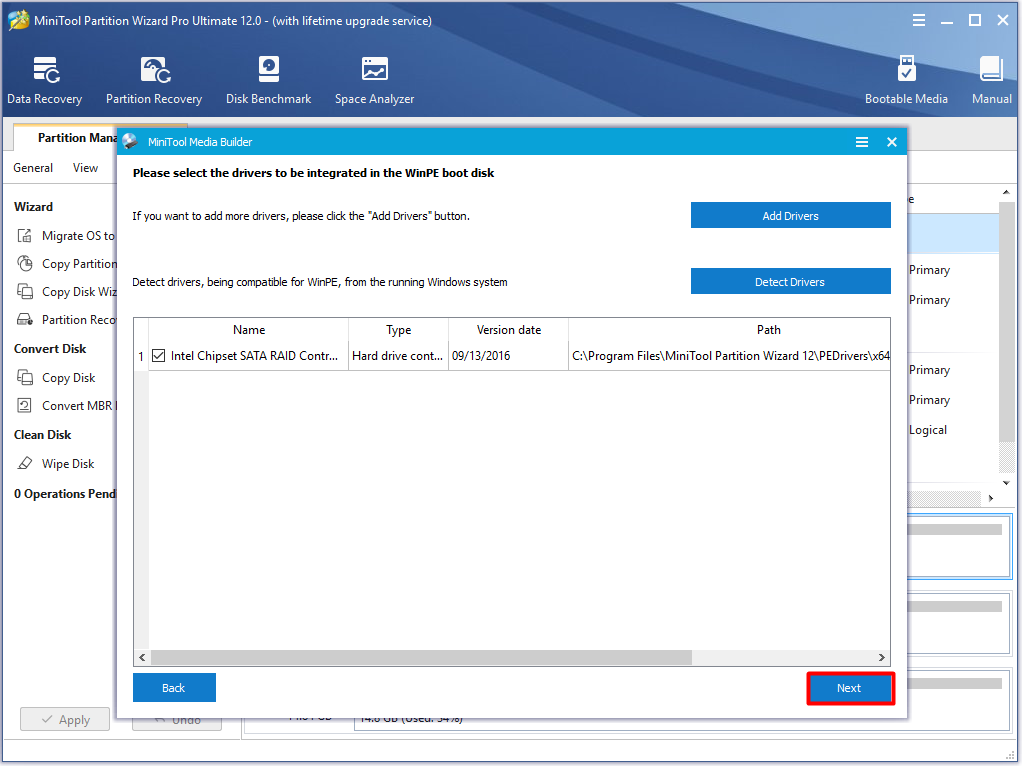Viewport: 1022px width, 766px height.
Task: Sort drivers by Version date column
Action: (x=508, y=330)
